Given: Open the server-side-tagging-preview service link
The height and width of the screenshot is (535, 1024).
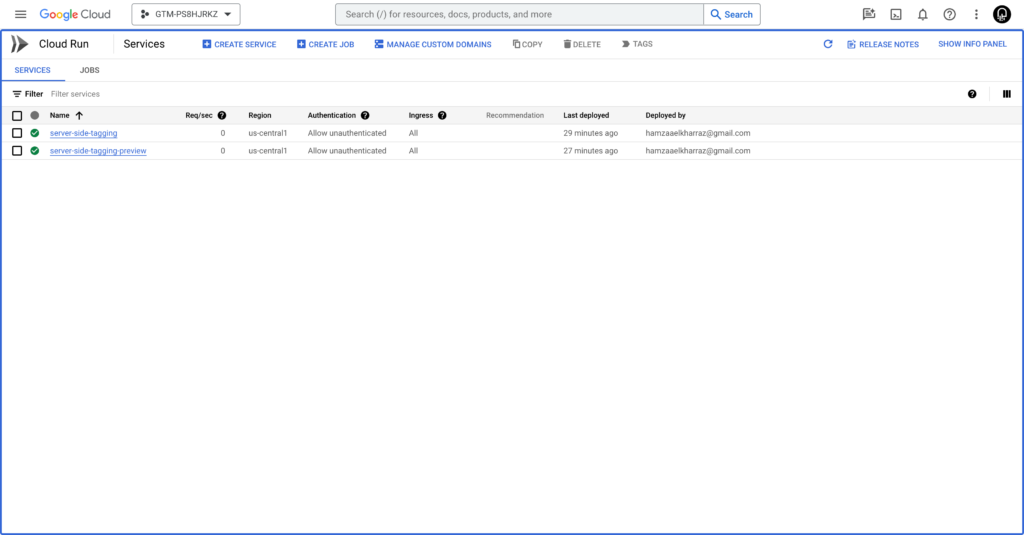Looking at the screenshot, I should point(98,151).
